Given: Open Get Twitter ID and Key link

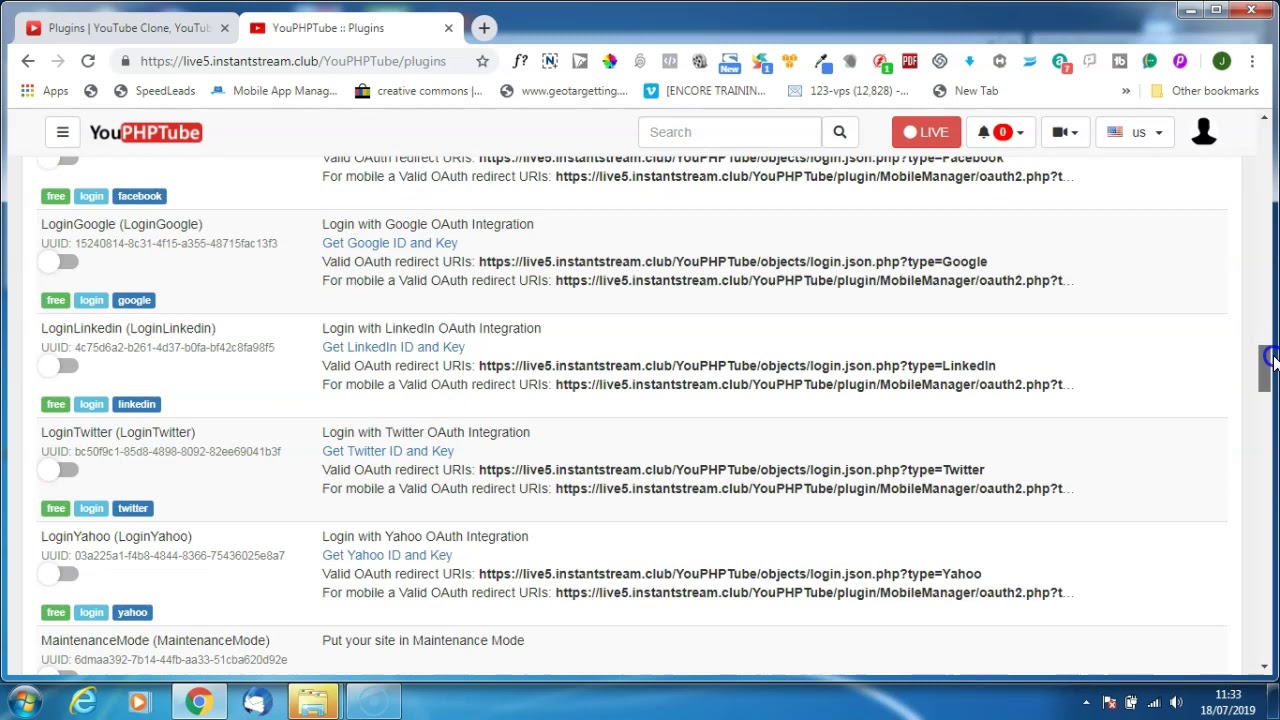Looking at the screenshot, I should point(388,451).
